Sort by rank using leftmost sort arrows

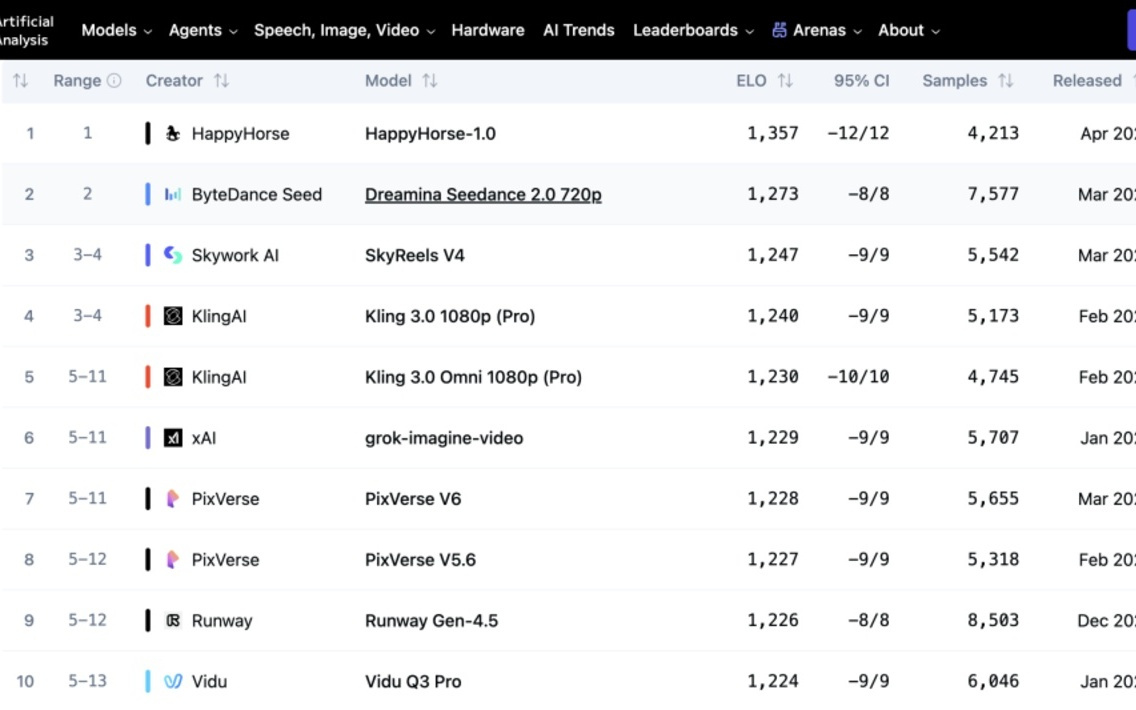[x=20, y=80]
